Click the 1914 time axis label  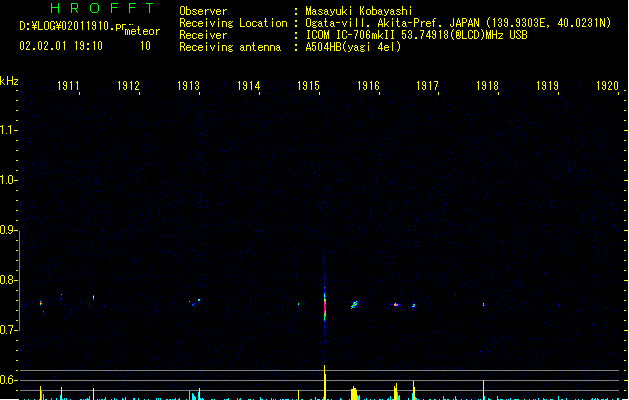click(x=249, y=86)
